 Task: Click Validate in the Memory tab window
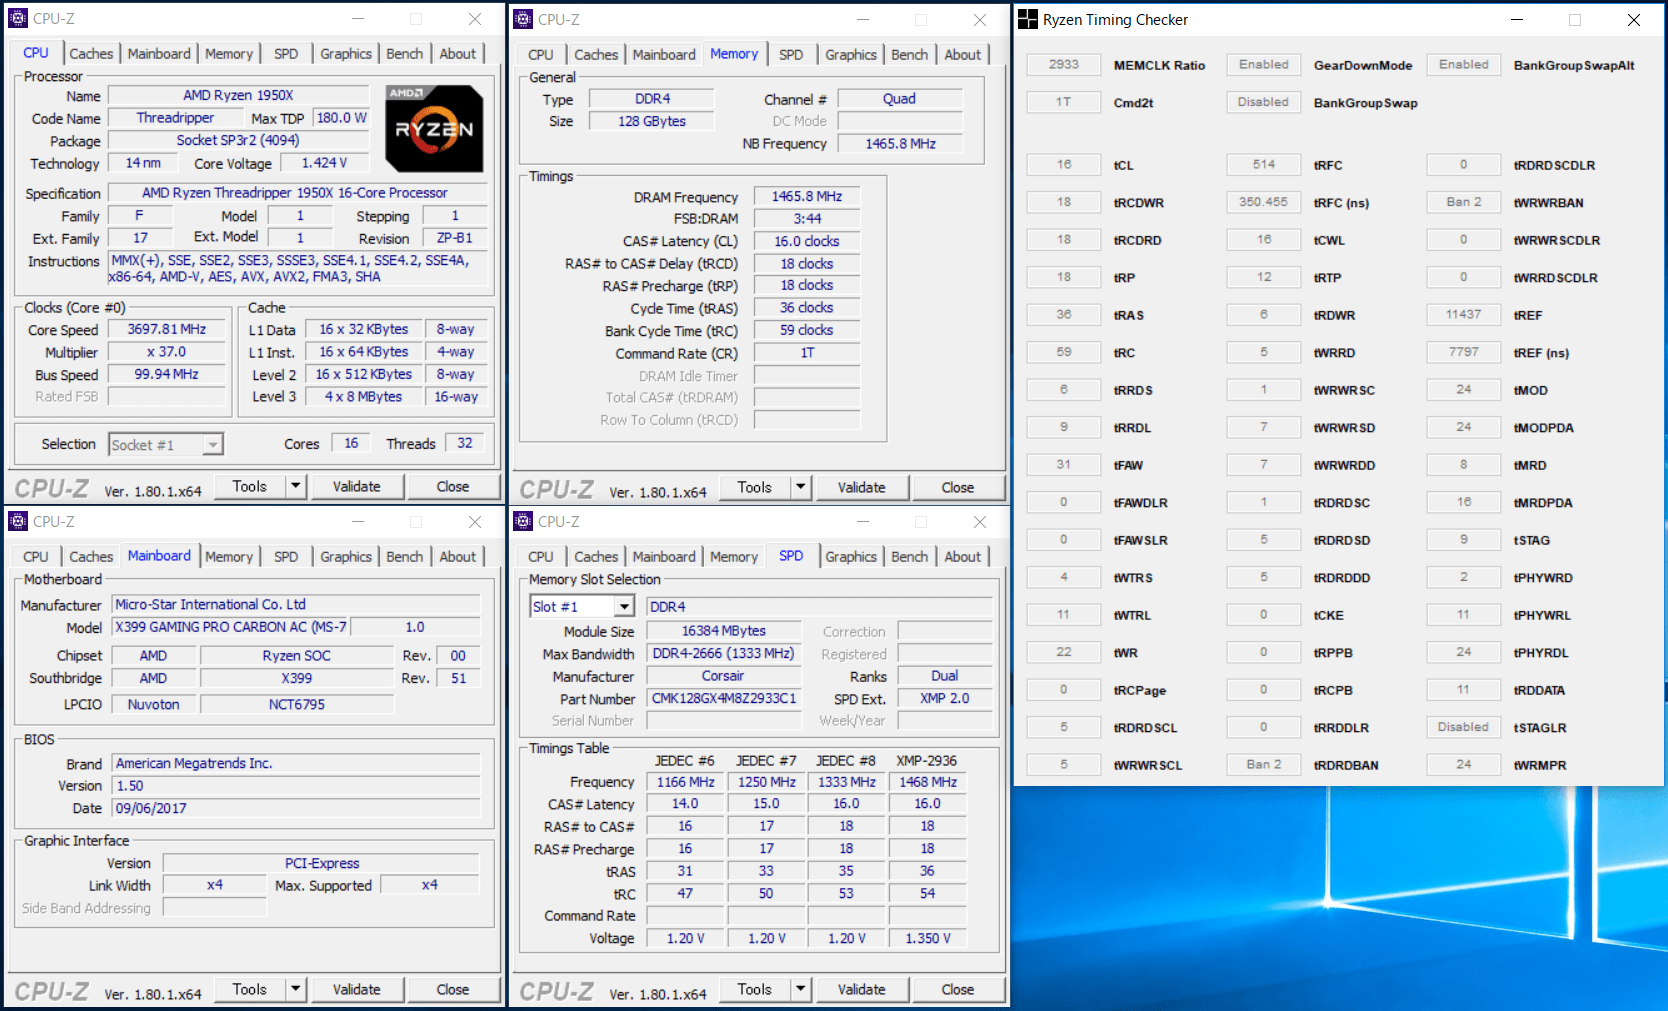point(862,487)
